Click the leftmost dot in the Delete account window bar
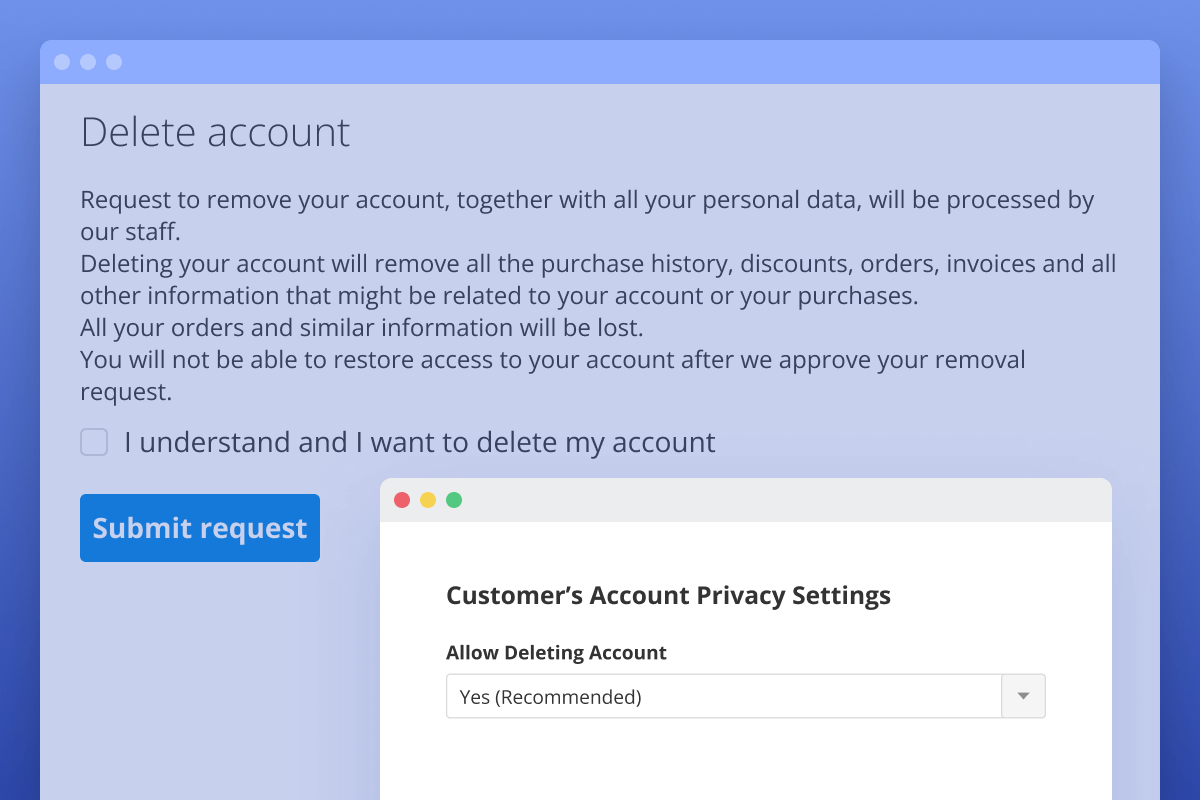Screen dimensions: 1200x800 tap(62, 62)
